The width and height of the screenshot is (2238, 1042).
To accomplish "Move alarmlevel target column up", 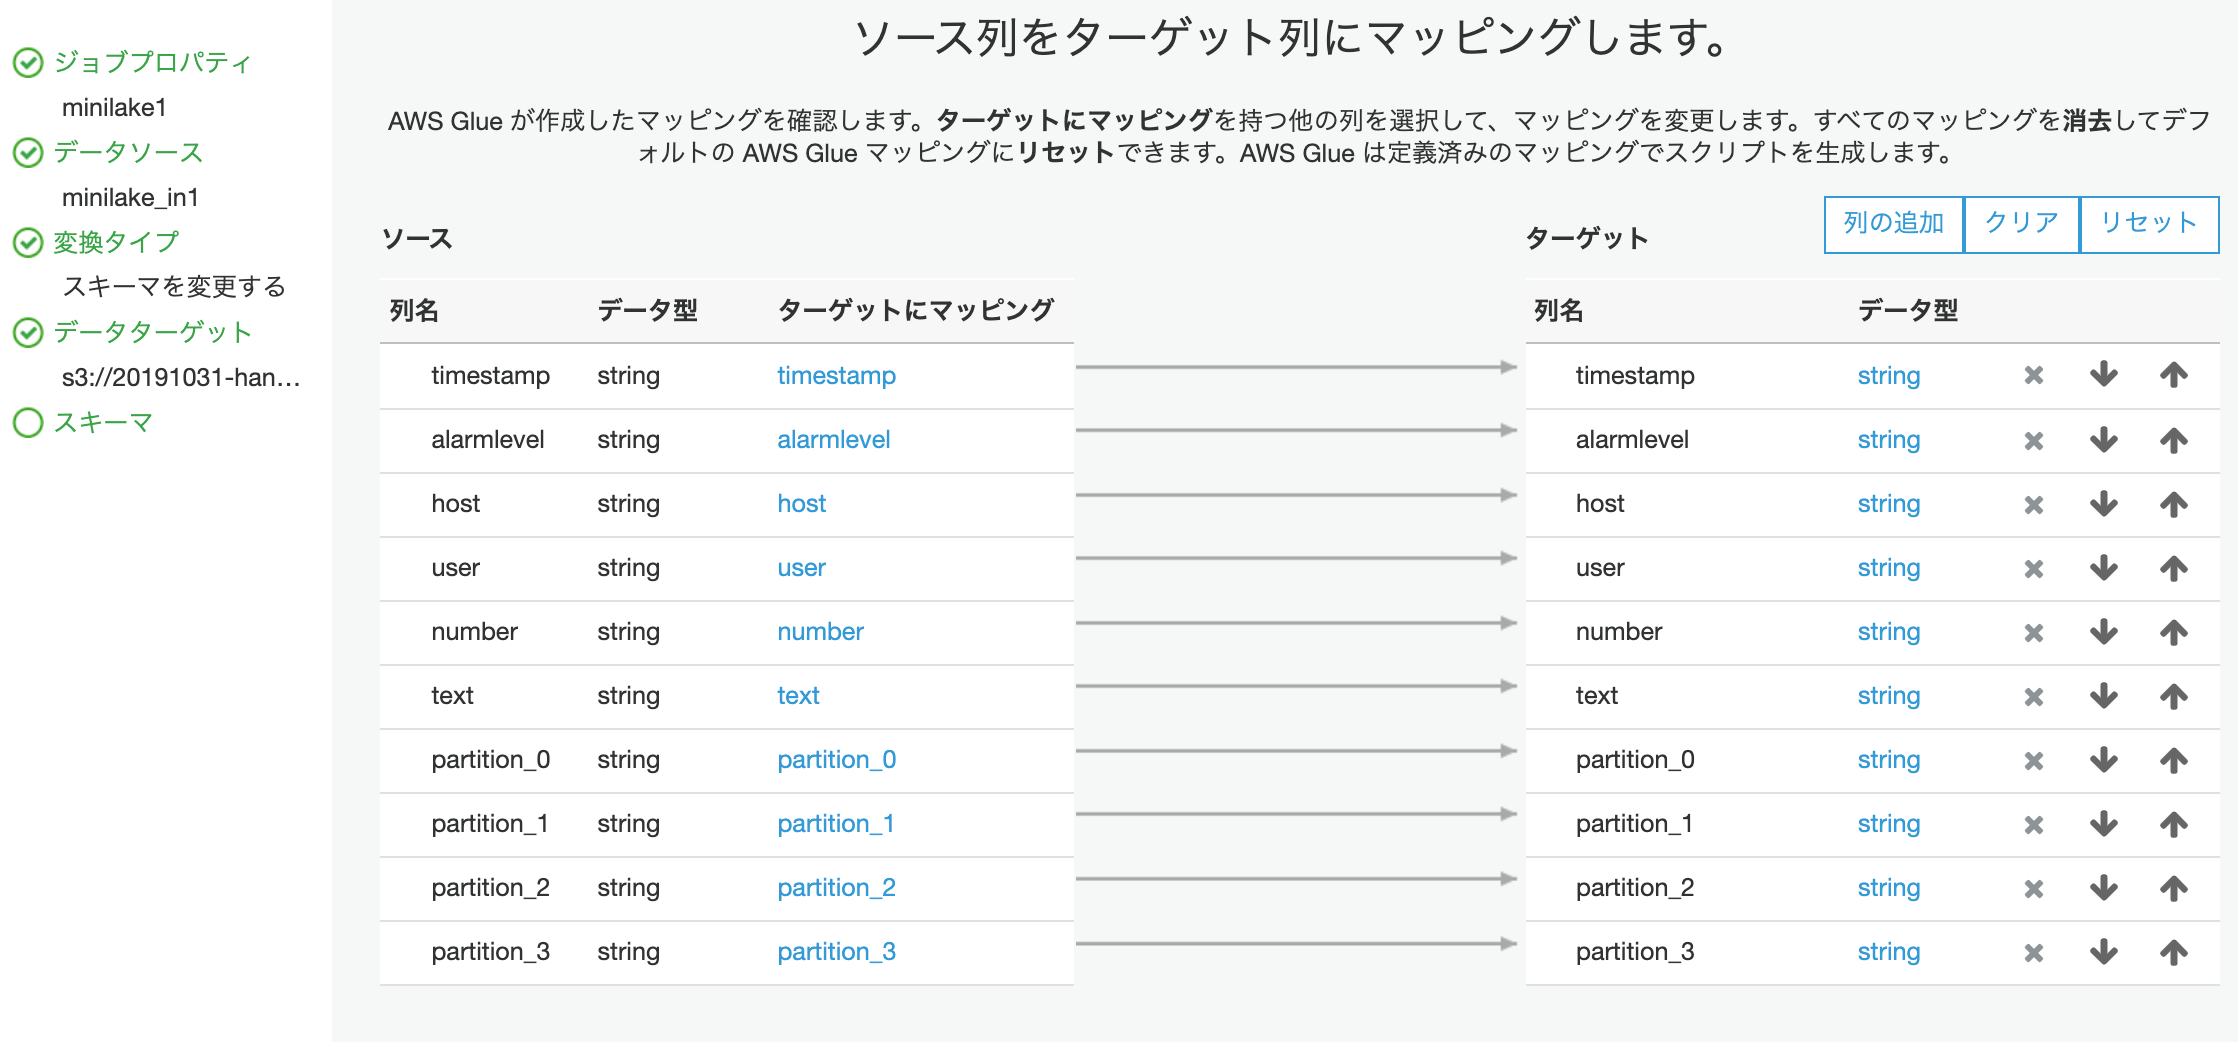I will 2174,439.
